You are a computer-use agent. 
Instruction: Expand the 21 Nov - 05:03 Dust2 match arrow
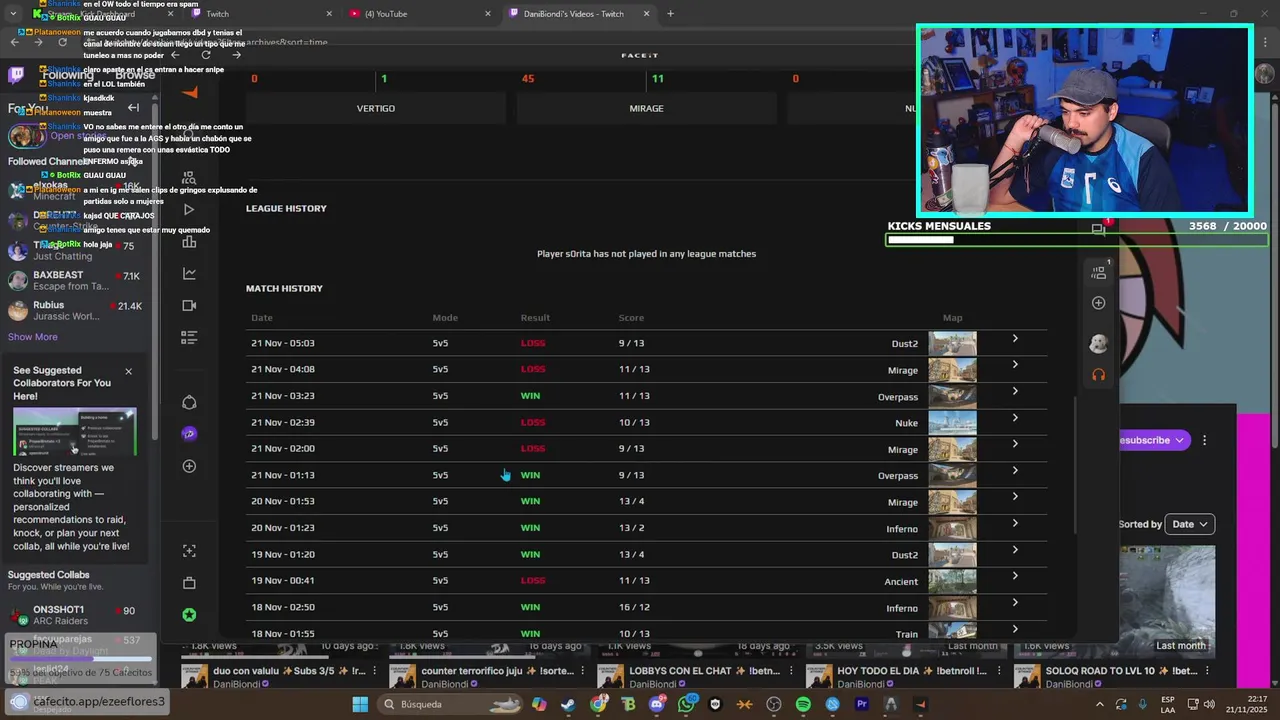tap(1015, 339)
